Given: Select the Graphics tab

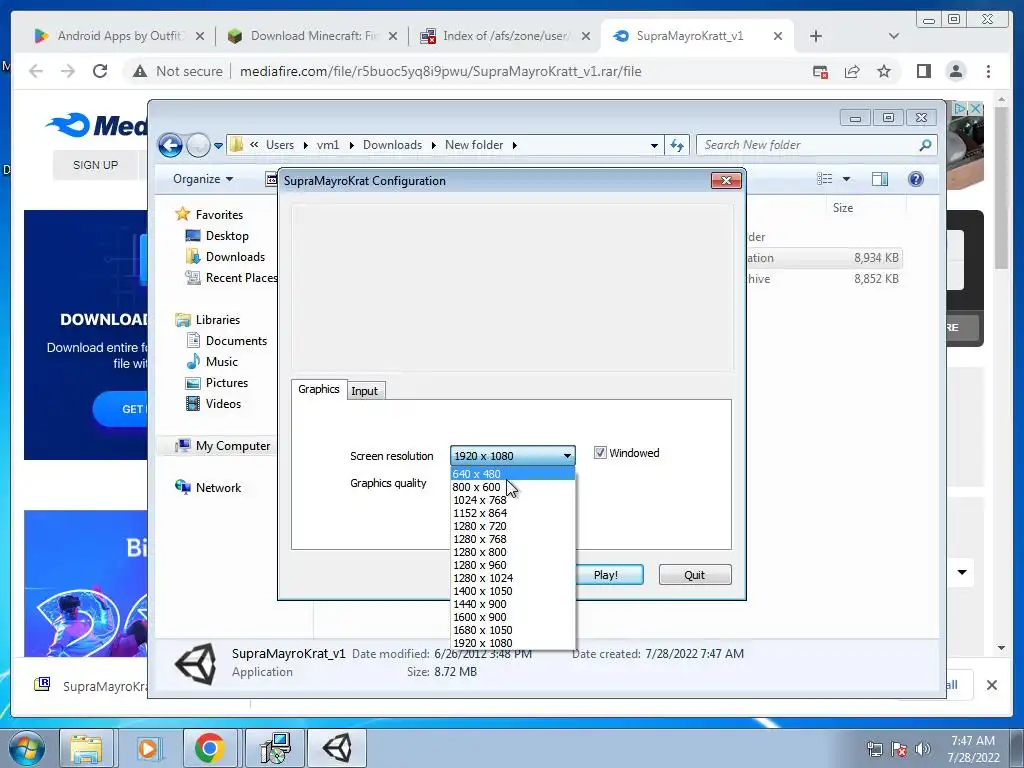Looking at the screenshot, I should point(319,389).
